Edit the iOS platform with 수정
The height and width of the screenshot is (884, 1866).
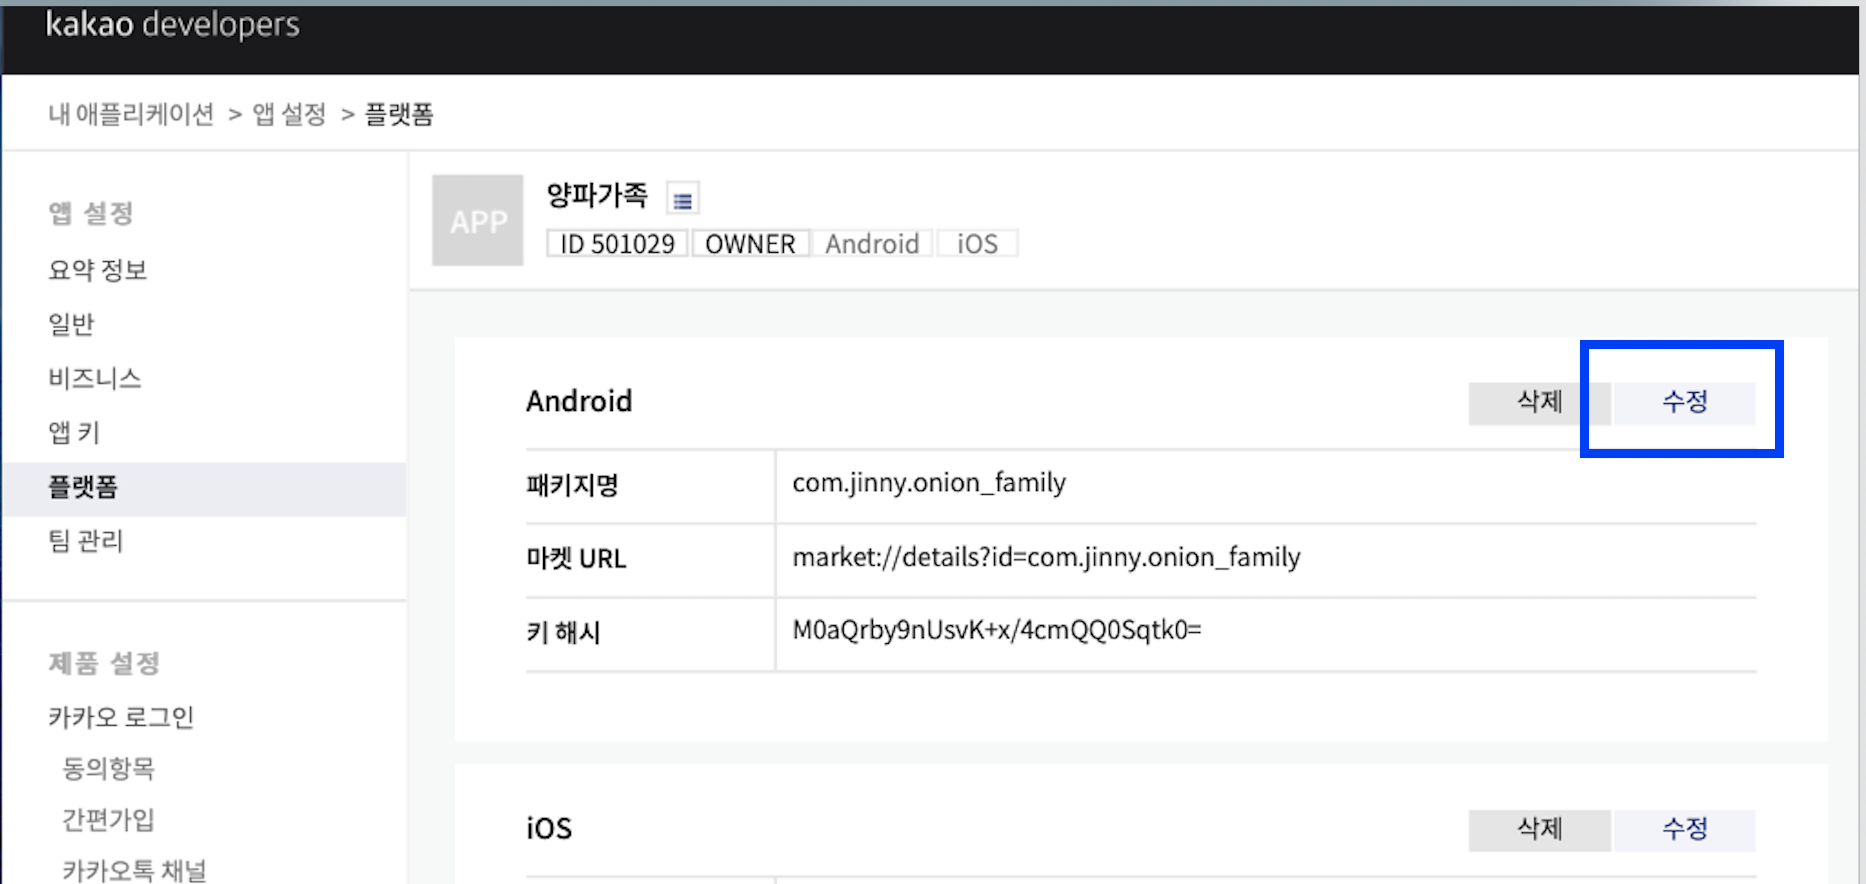1685,830
